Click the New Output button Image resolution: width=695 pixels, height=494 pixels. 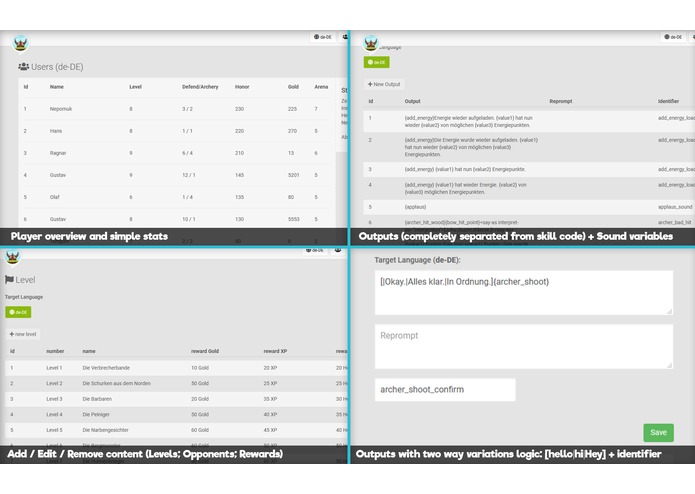384,84
